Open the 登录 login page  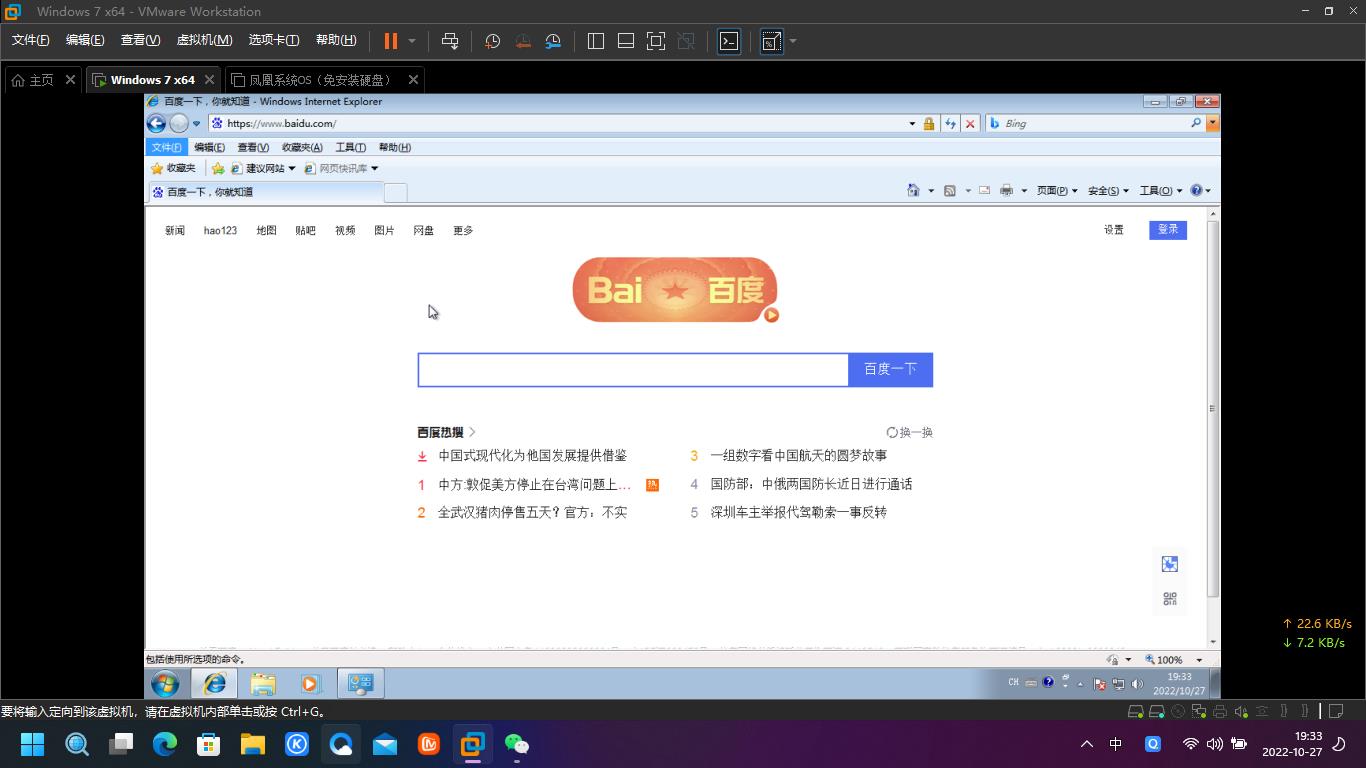coord(1167,229)
